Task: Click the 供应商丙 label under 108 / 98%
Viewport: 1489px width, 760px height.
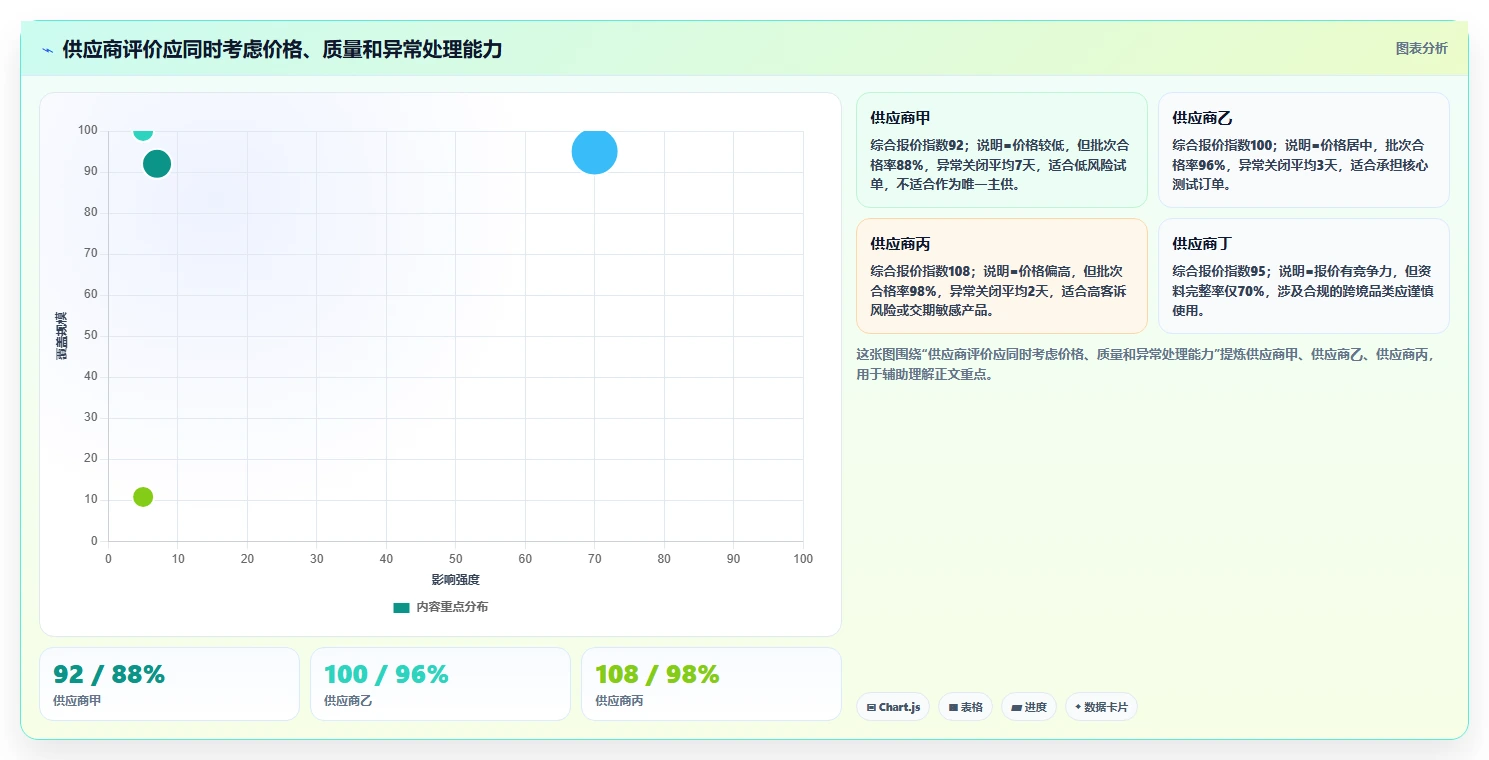Action: click(x=619, y=701)
